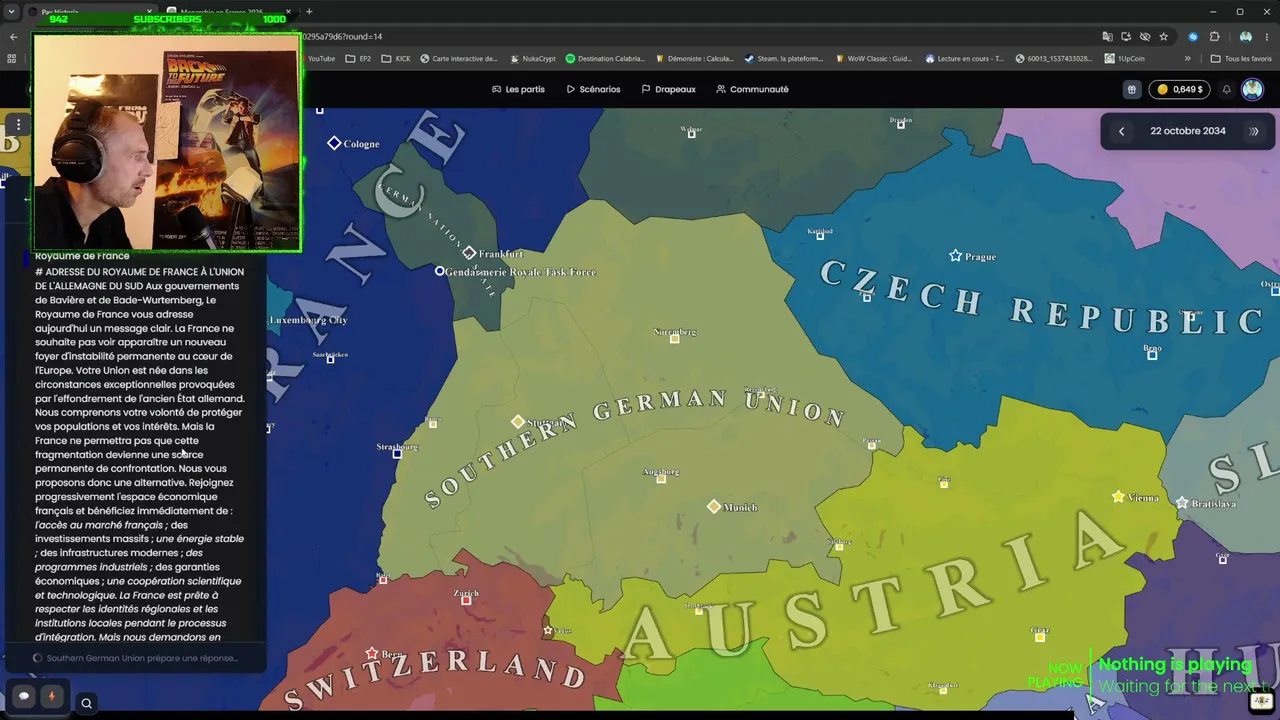Select the Strasbourg city marker
Screen dimensions: 1280x720
click(397, 454)
